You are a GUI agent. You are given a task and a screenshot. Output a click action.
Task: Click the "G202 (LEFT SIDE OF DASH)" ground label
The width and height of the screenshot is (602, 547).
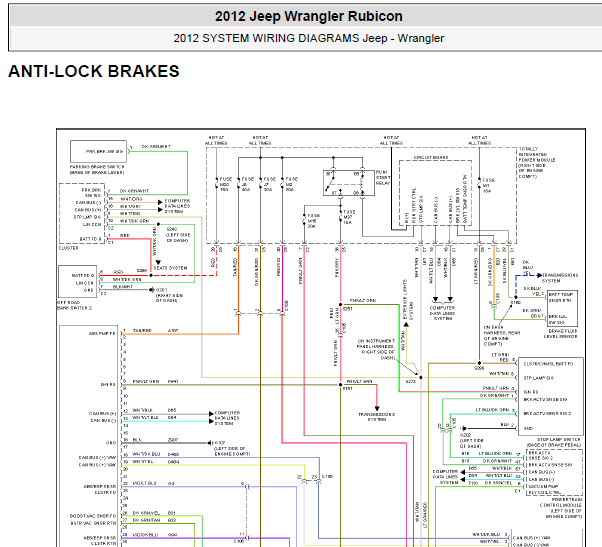coord(471,440)
